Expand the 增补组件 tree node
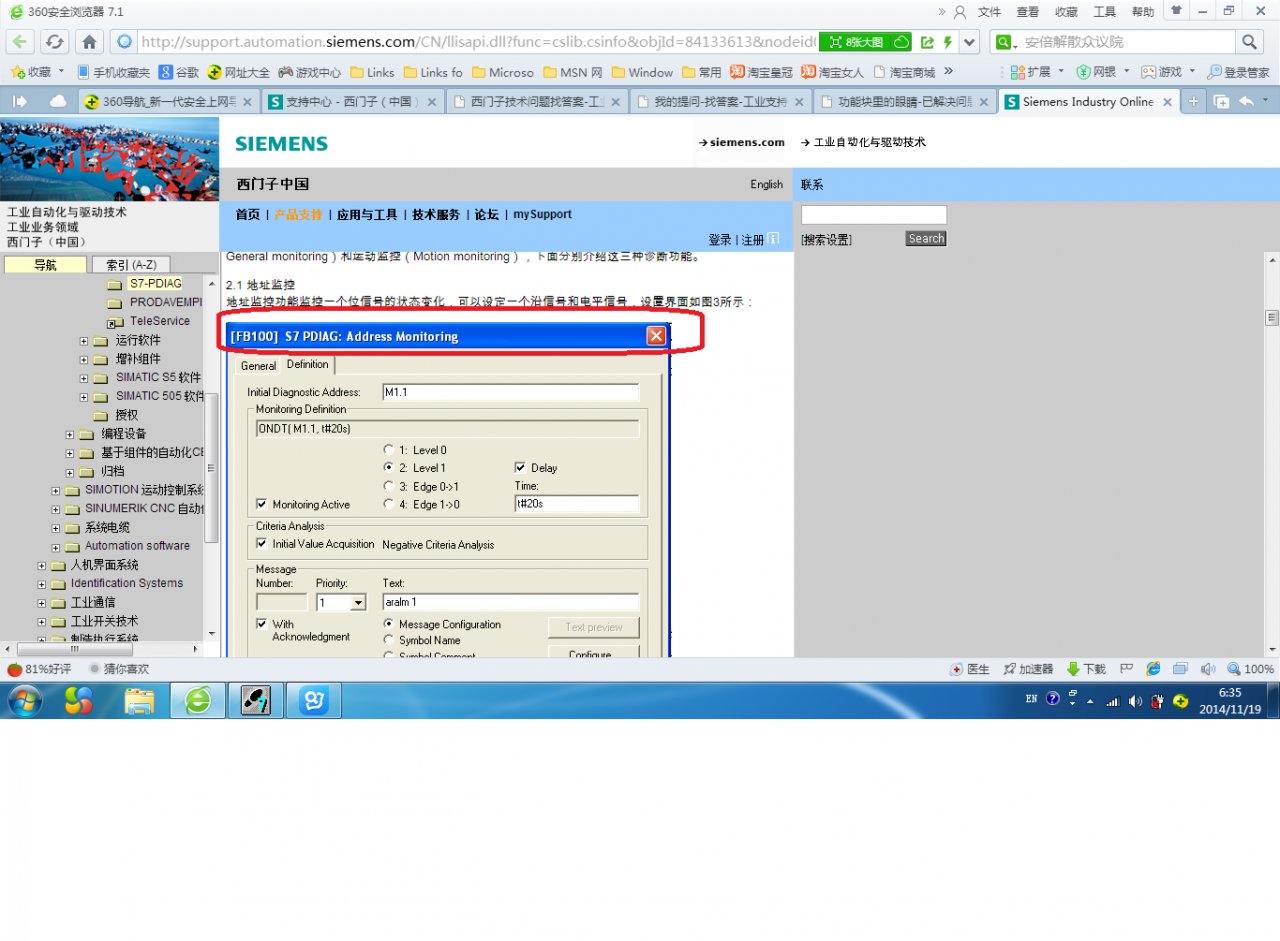The height and width of the screenshot is (941, 1280). [84, 359]
